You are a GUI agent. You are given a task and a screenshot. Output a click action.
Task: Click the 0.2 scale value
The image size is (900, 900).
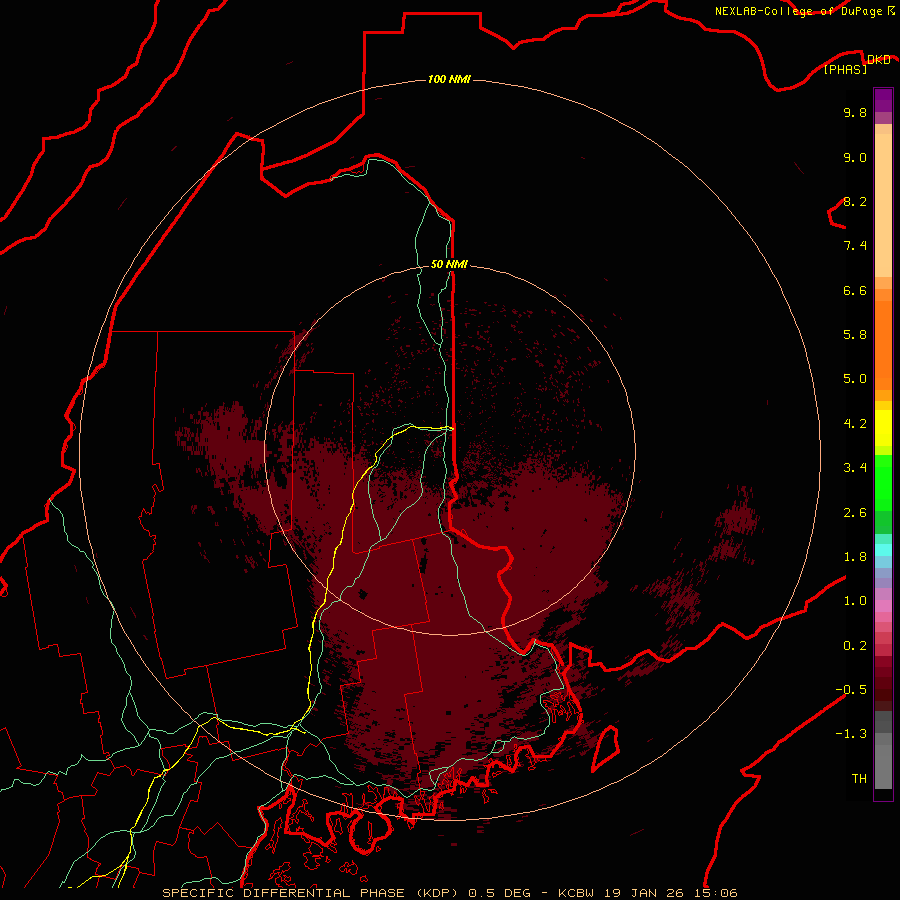pos(855,646)
